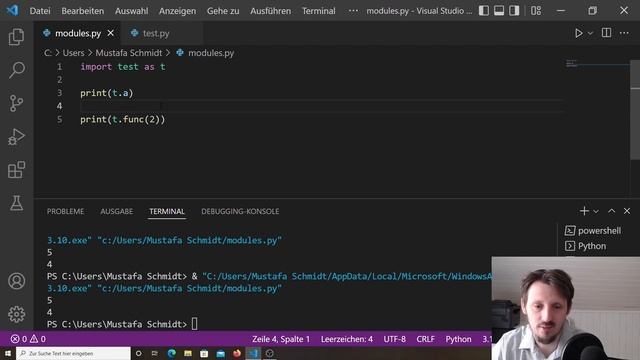The height and width of the screenshot is (360, 640).
Task: Click the minimap preview of code
Action: click(571, 63)
